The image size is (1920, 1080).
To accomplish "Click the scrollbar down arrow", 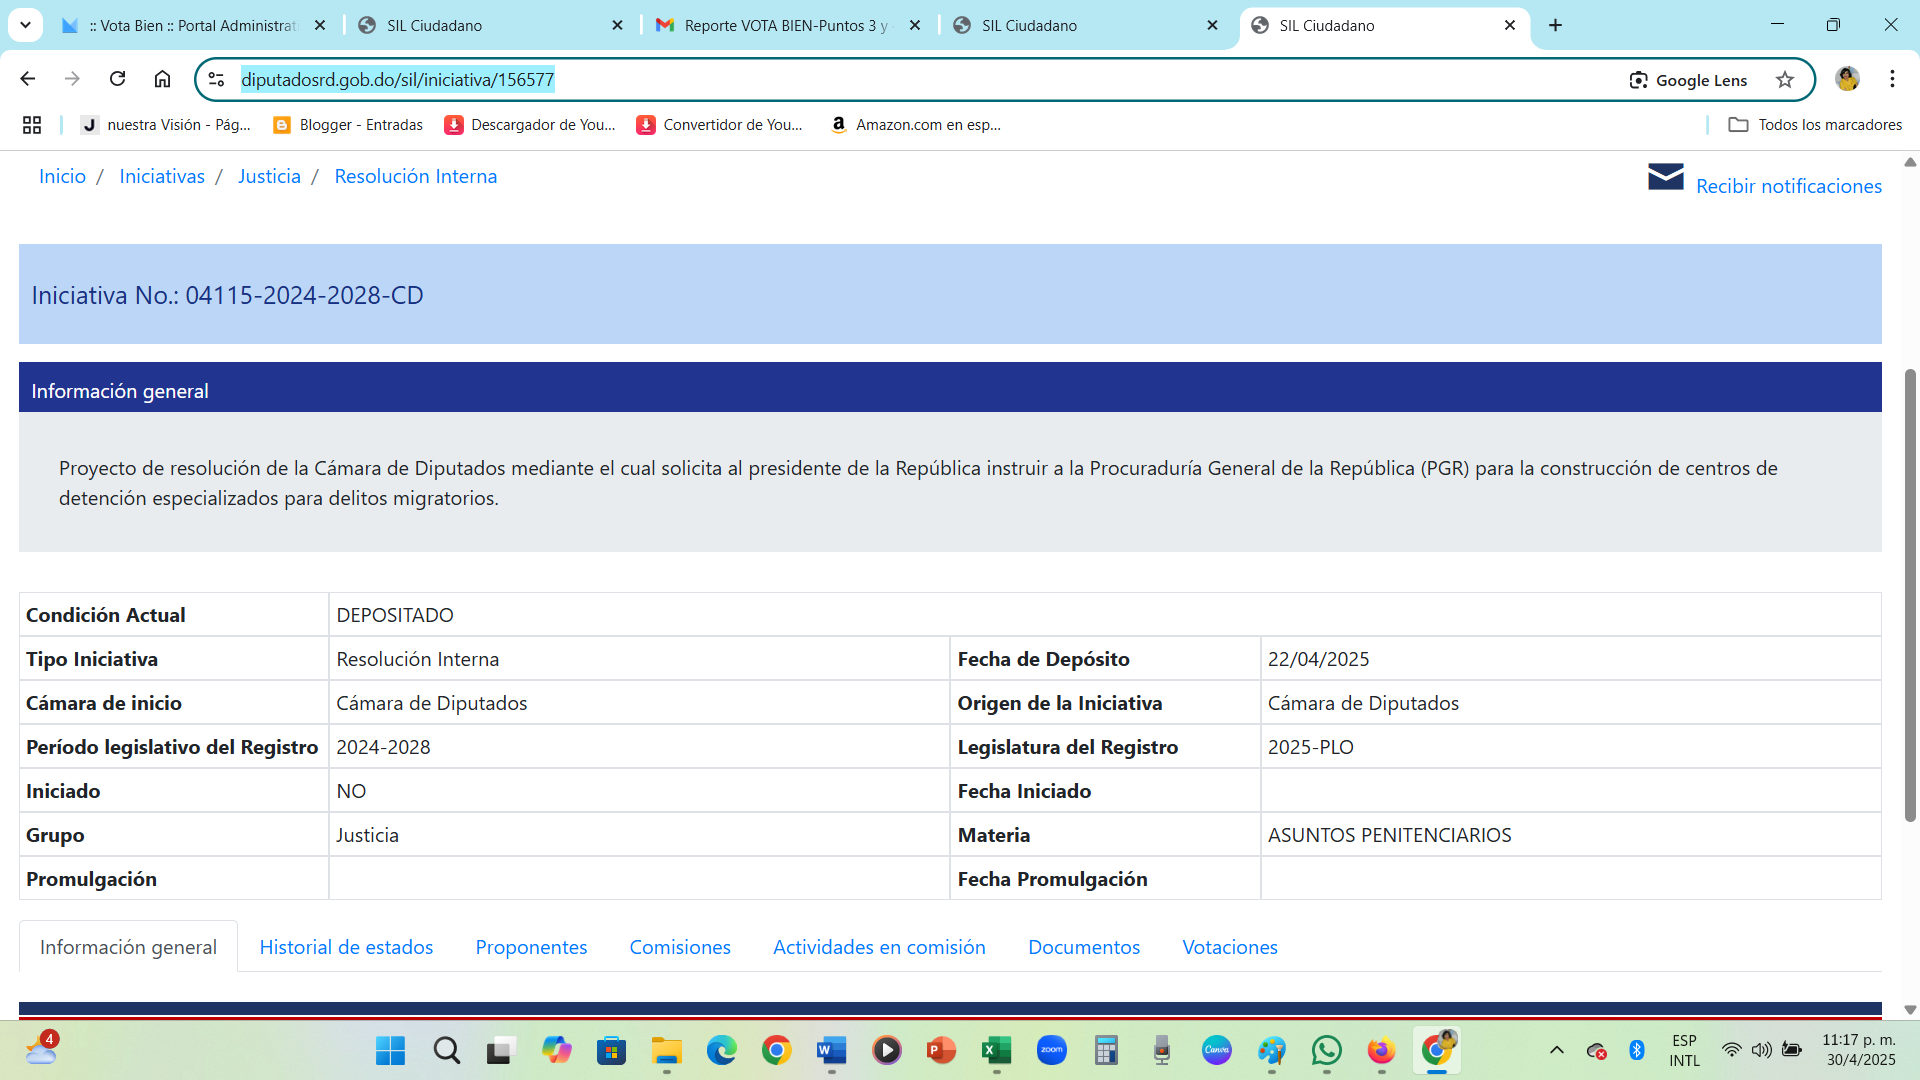I will (x=1910, y=1010).
